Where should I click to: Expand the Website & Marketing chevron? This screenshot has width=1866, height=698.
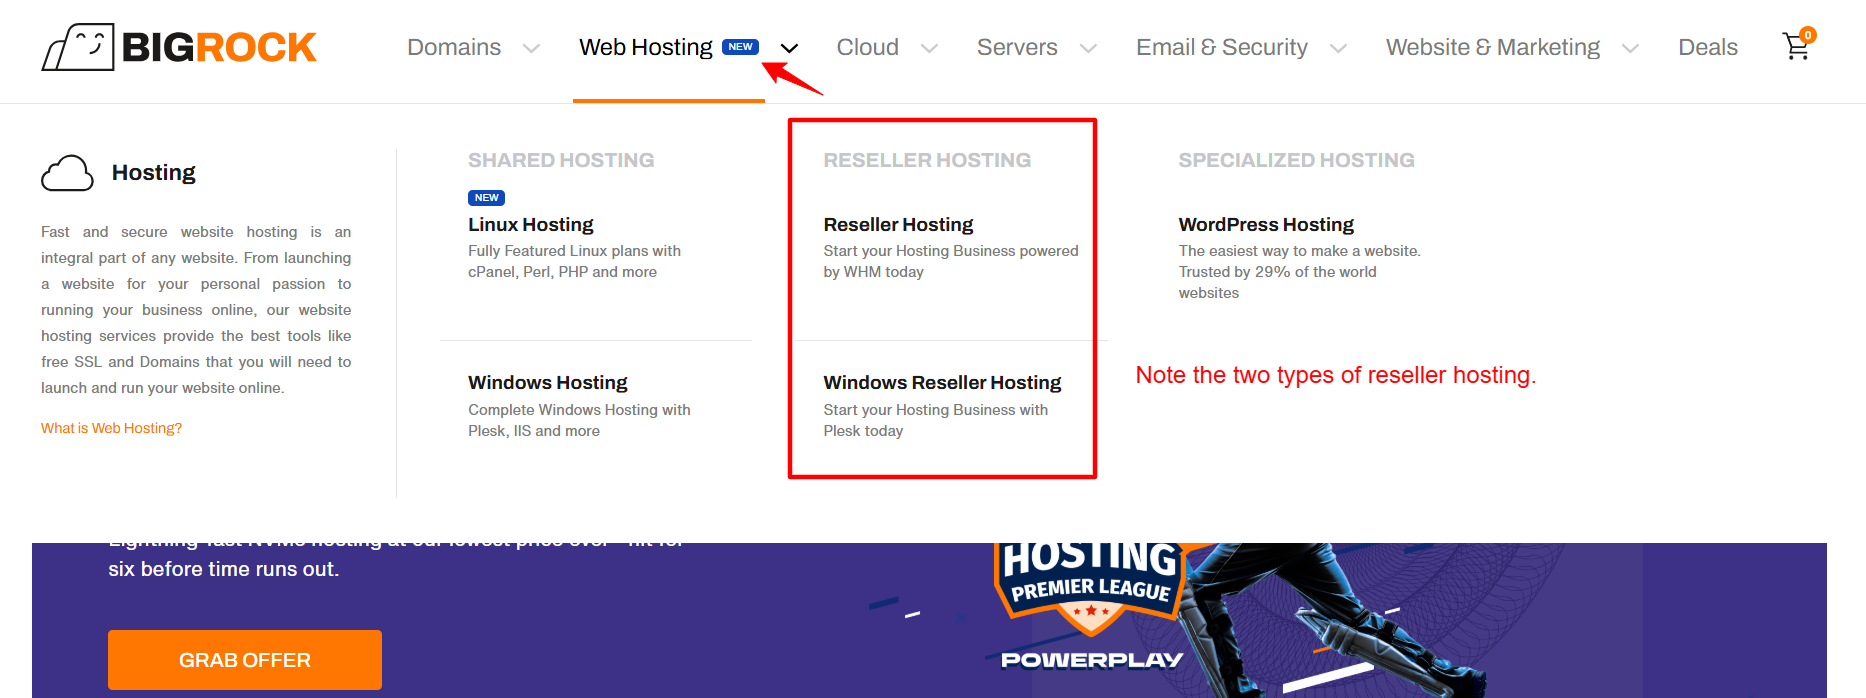1630,48
